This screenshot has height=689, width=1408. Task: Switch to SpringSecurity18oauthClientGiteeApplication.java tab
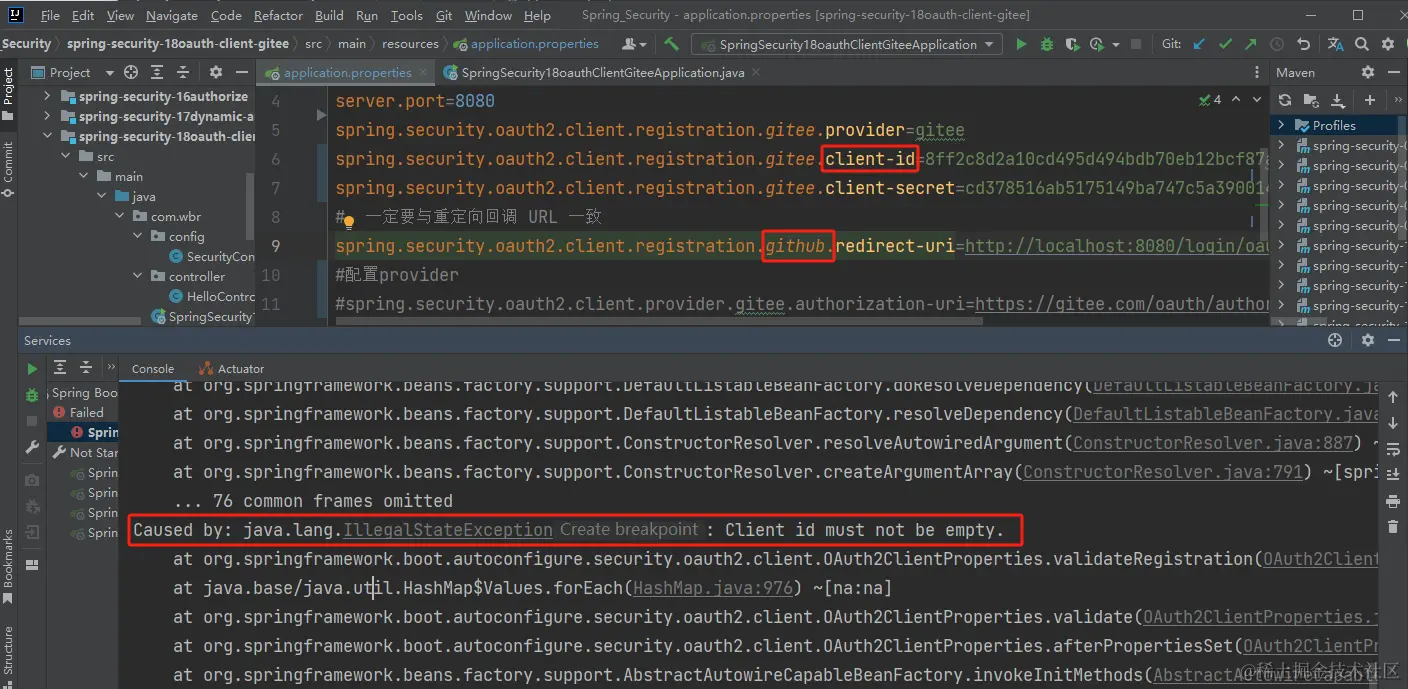603,72
